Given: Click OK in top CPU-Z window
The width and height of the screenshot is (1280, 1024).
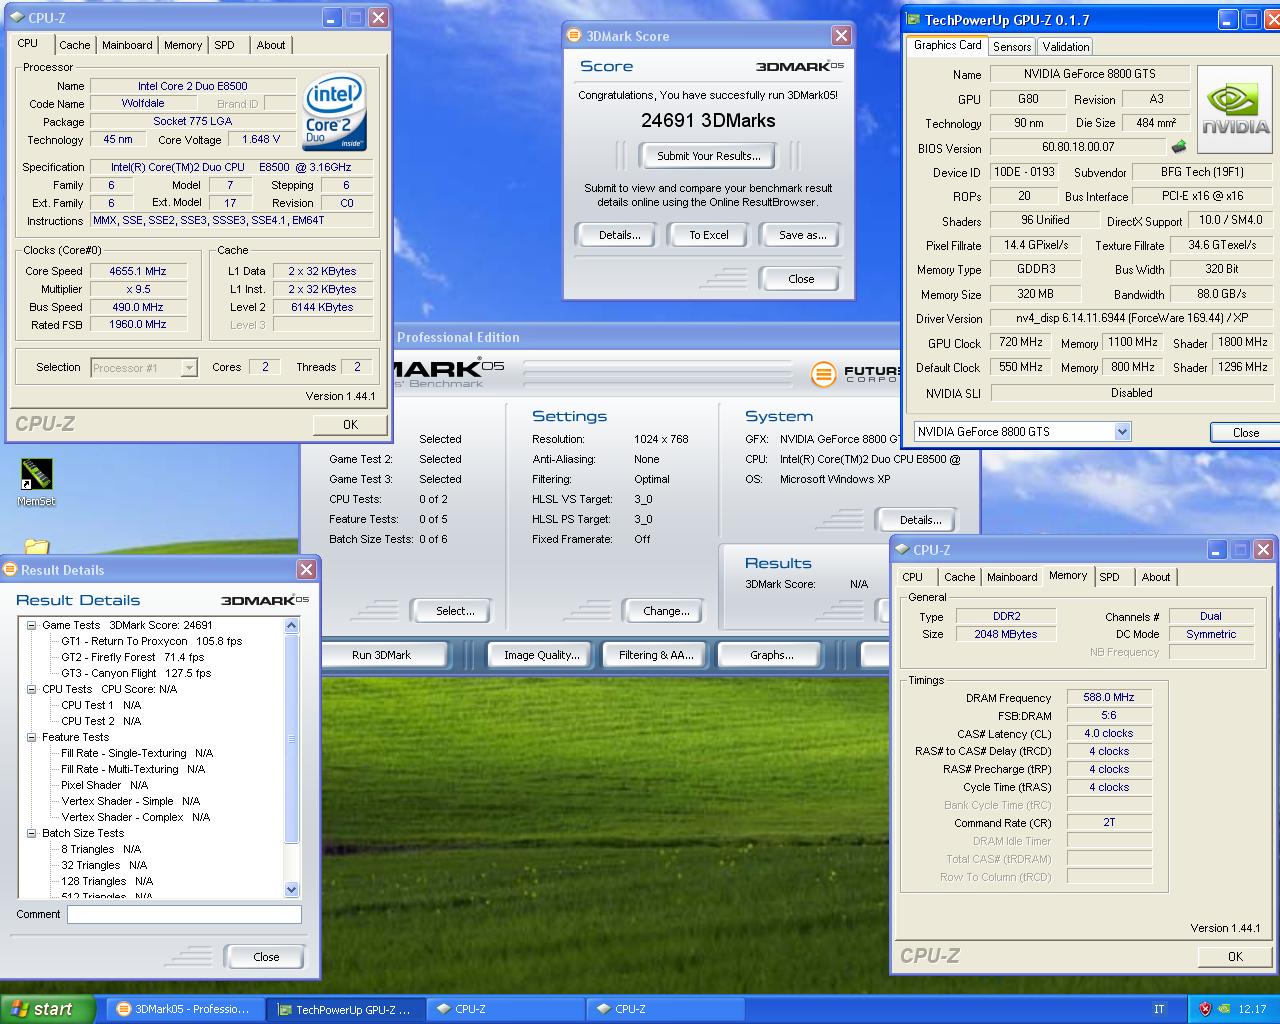Looking at the screenshot, I should click(x=350, y=425).
